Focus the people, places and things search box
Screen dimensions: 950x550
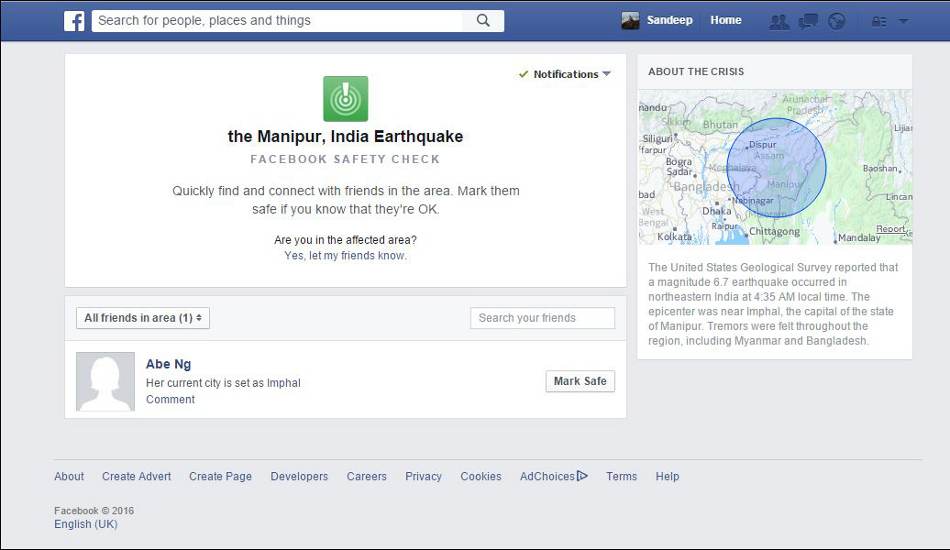pyautogui.click(x=277, y=21)
